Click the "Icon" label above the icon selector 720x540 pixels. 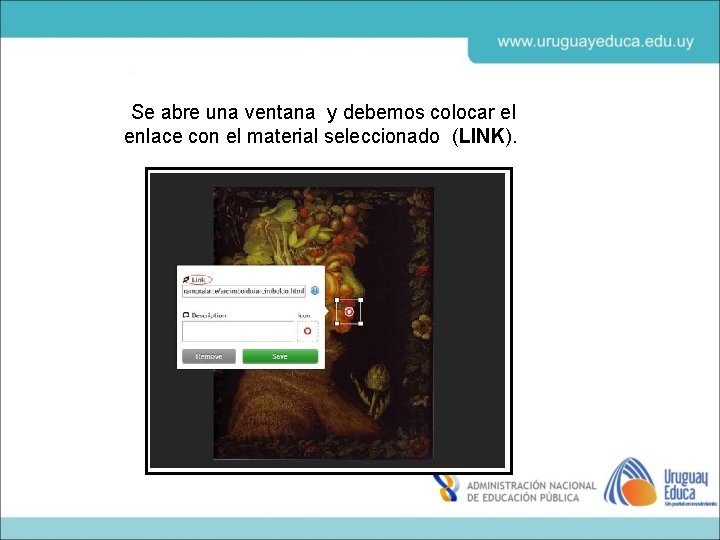[304, 315]
